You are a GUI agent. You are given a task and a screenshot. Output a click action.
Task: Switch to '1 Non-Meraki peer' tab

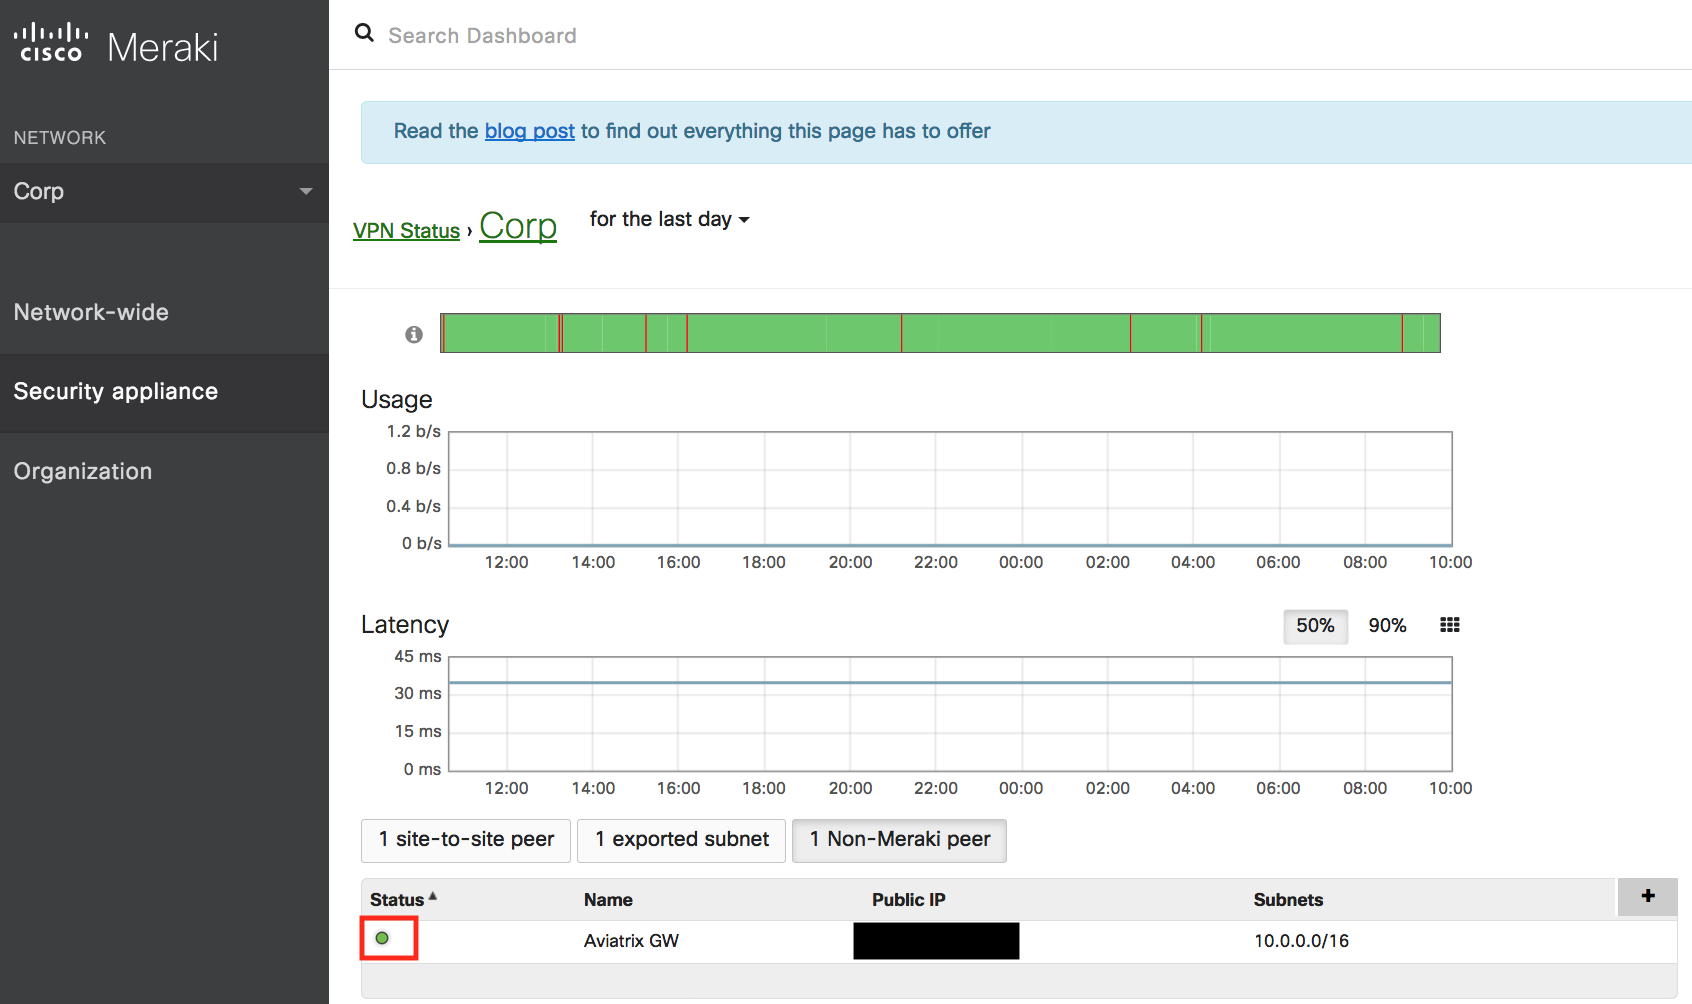point(899,840)
